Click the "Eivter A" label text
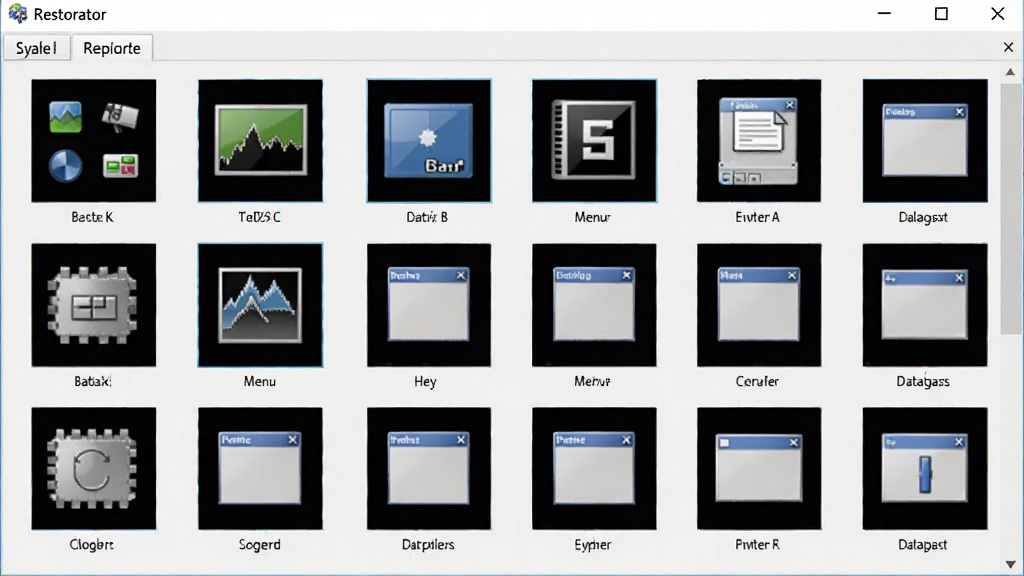Image resolution: width=1024 pixels, height=576 pixels. point(758,217)
